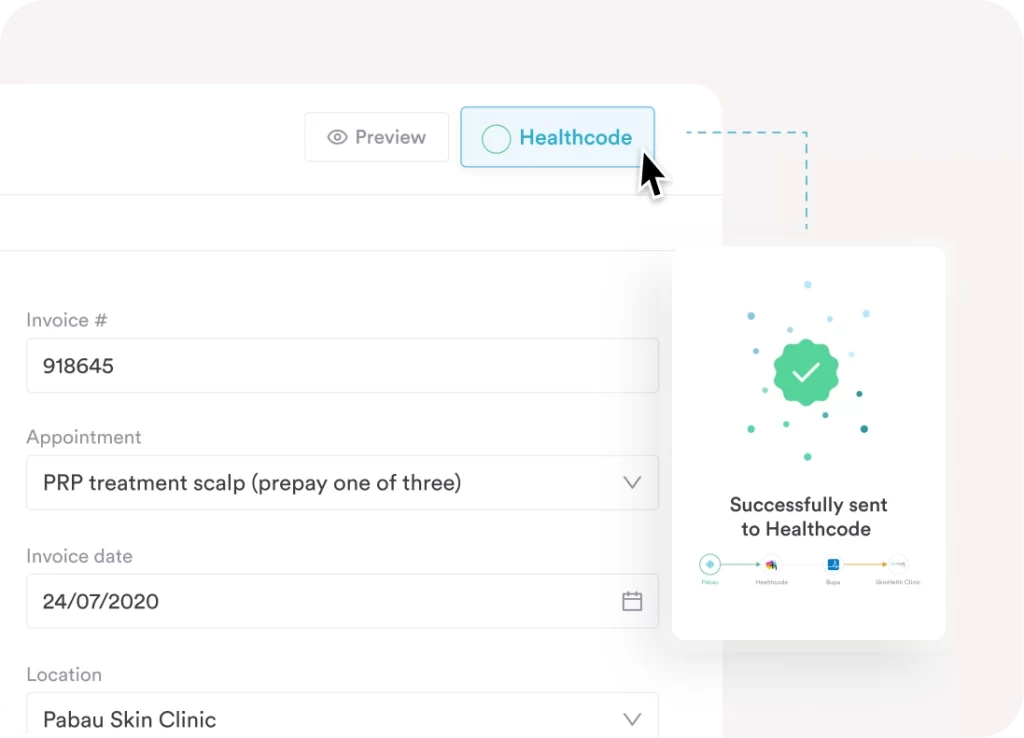Click the green success checkmark badge
The image size is (1024, 738).
pos(806,372)
